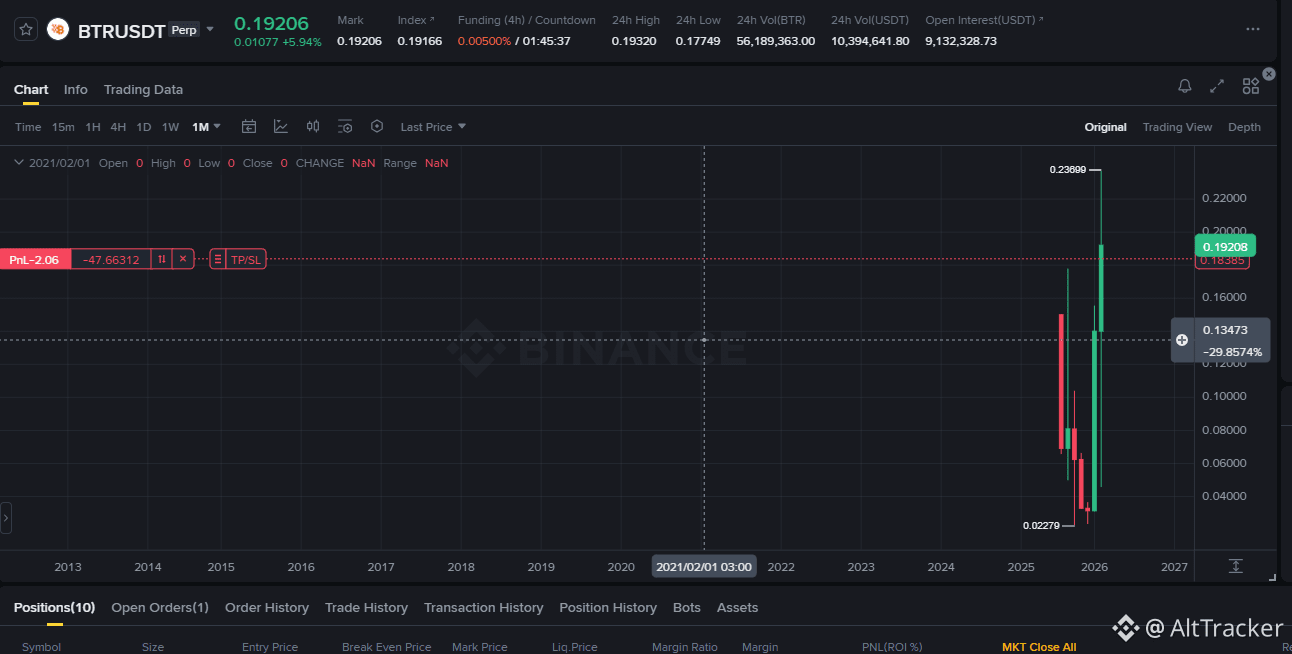Screen dimensions: 1292x654
Task: Collapse the OHLC info row chevron
Action: pos(19,163)
